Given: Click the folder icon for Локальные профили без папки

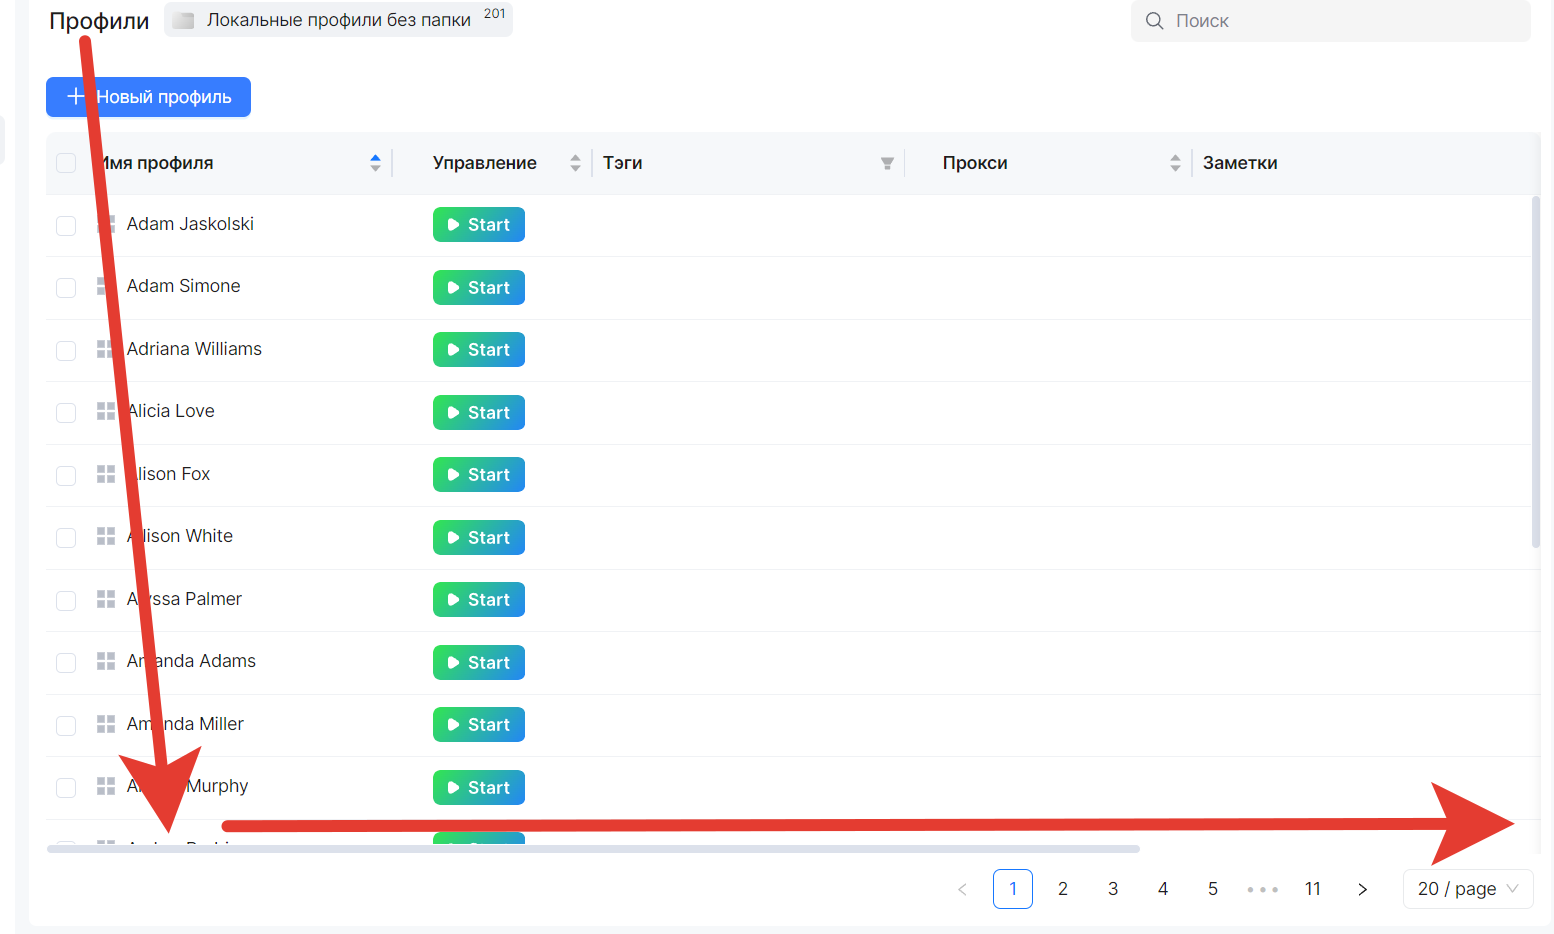Looking at the screenshot, I should (183, 21).
